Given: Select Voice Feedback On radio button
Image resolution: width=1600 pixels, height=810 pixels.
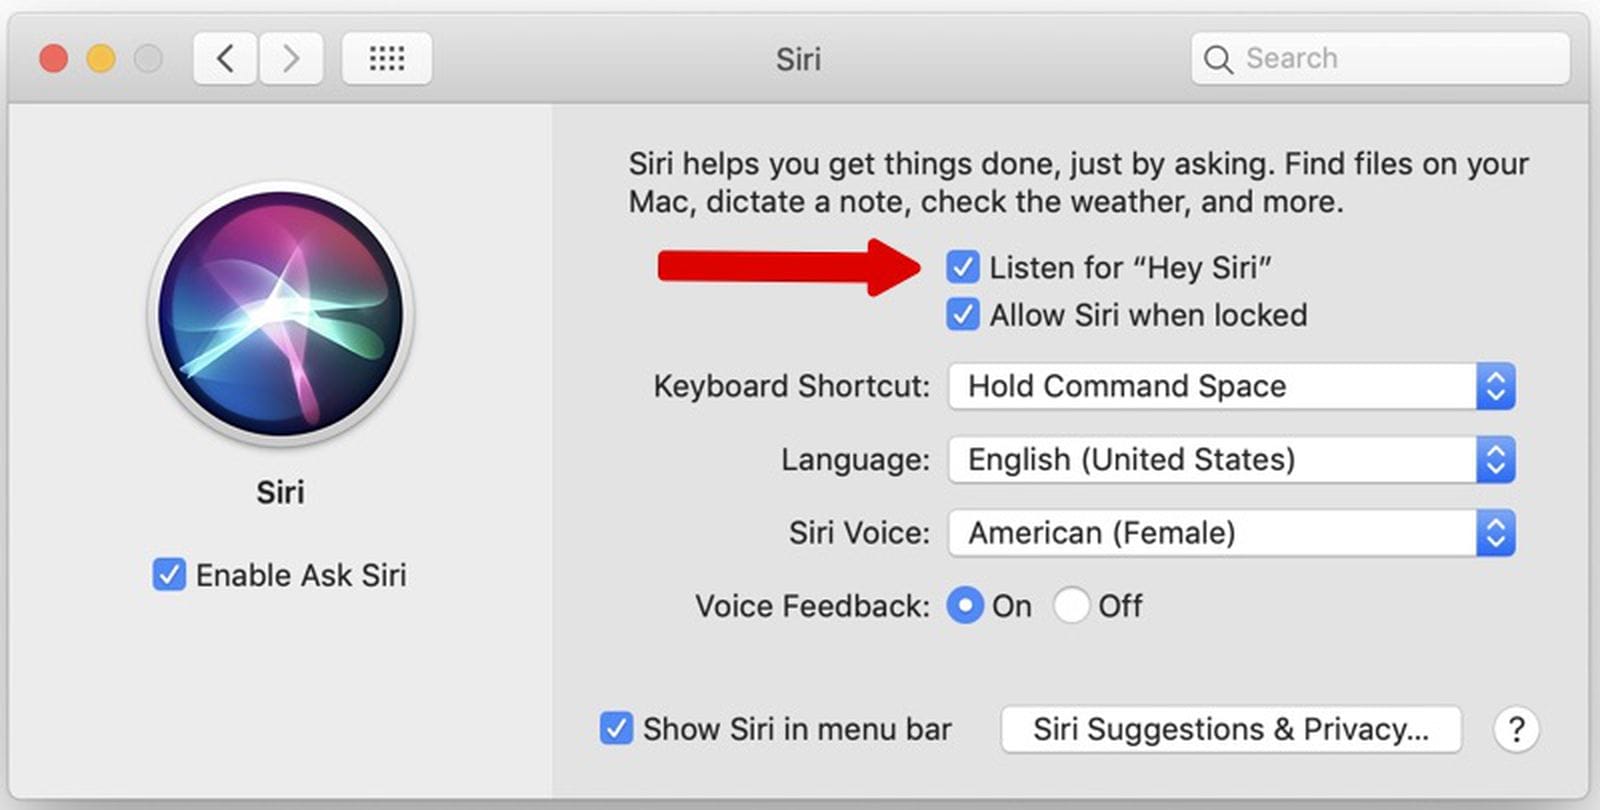Looking at the screenshot, I should point(964,605).
